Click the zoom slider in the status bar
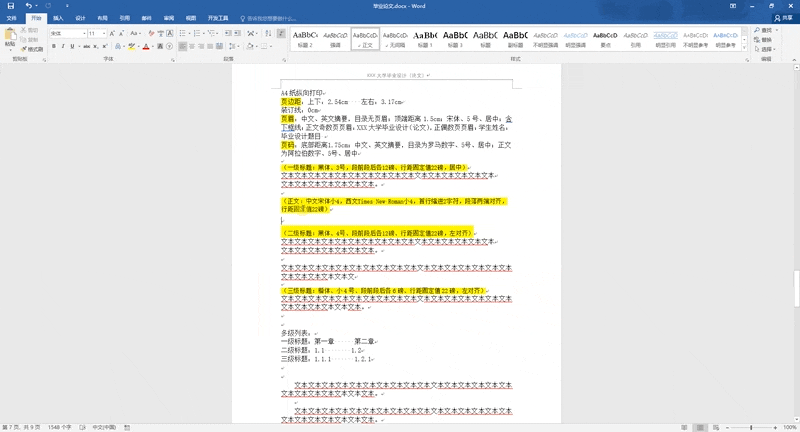The height and width of the screenshot is (432, 800). point(751,427)
